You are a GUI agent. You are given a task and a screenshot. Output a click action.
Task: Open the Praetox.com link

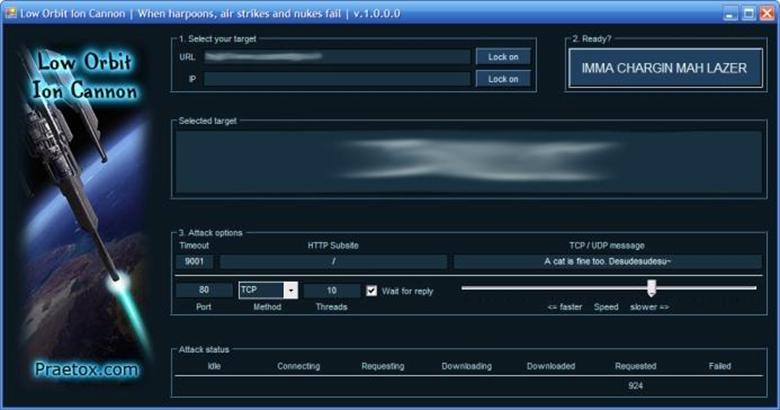(x=84, y=370)
